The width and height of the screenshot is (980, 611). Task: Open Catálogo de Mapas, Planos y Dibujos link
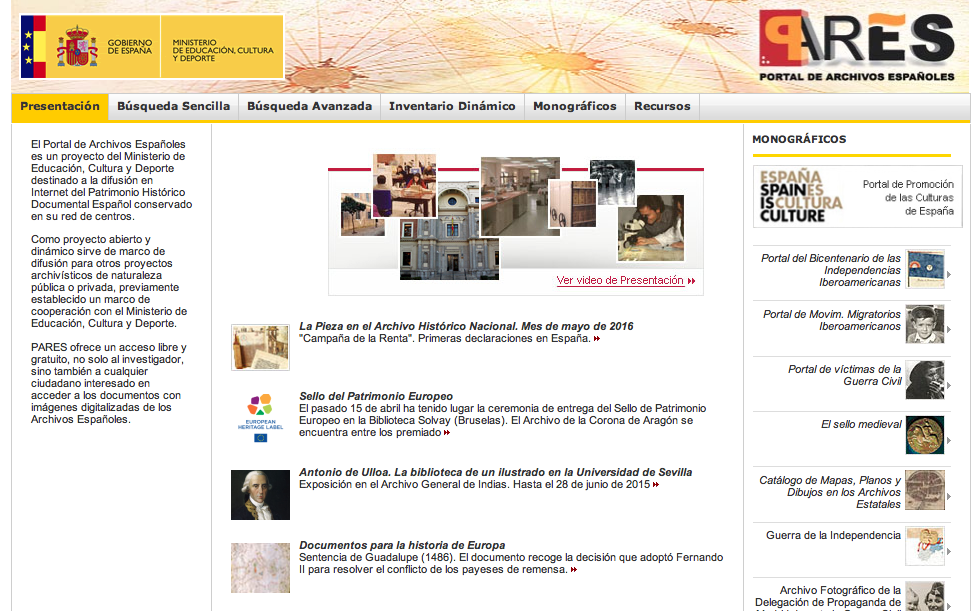point(830,492)
